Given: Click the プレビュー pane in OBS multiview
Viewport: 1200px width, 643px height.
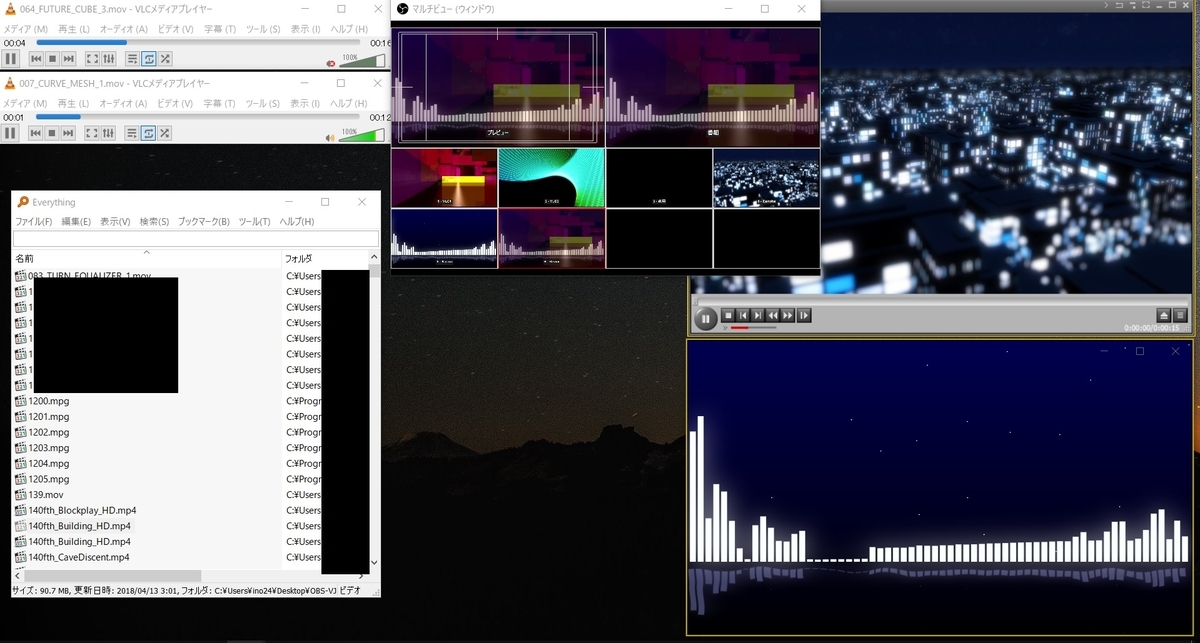Looking at the screenshot, I should (x=498, y=87).
